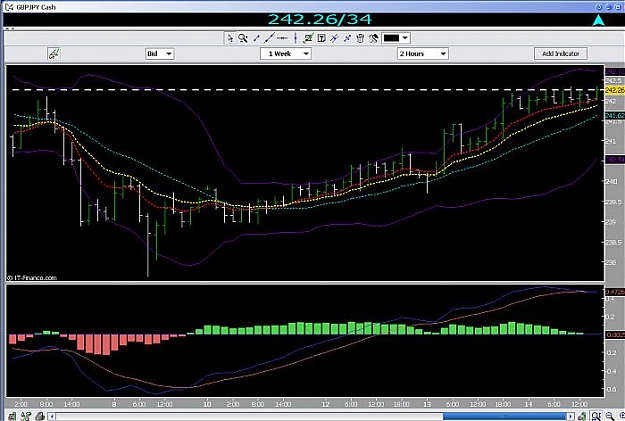Activate the zoom magnifier tool in toolbar
625x421 pixels.
(x=243, y=38)
